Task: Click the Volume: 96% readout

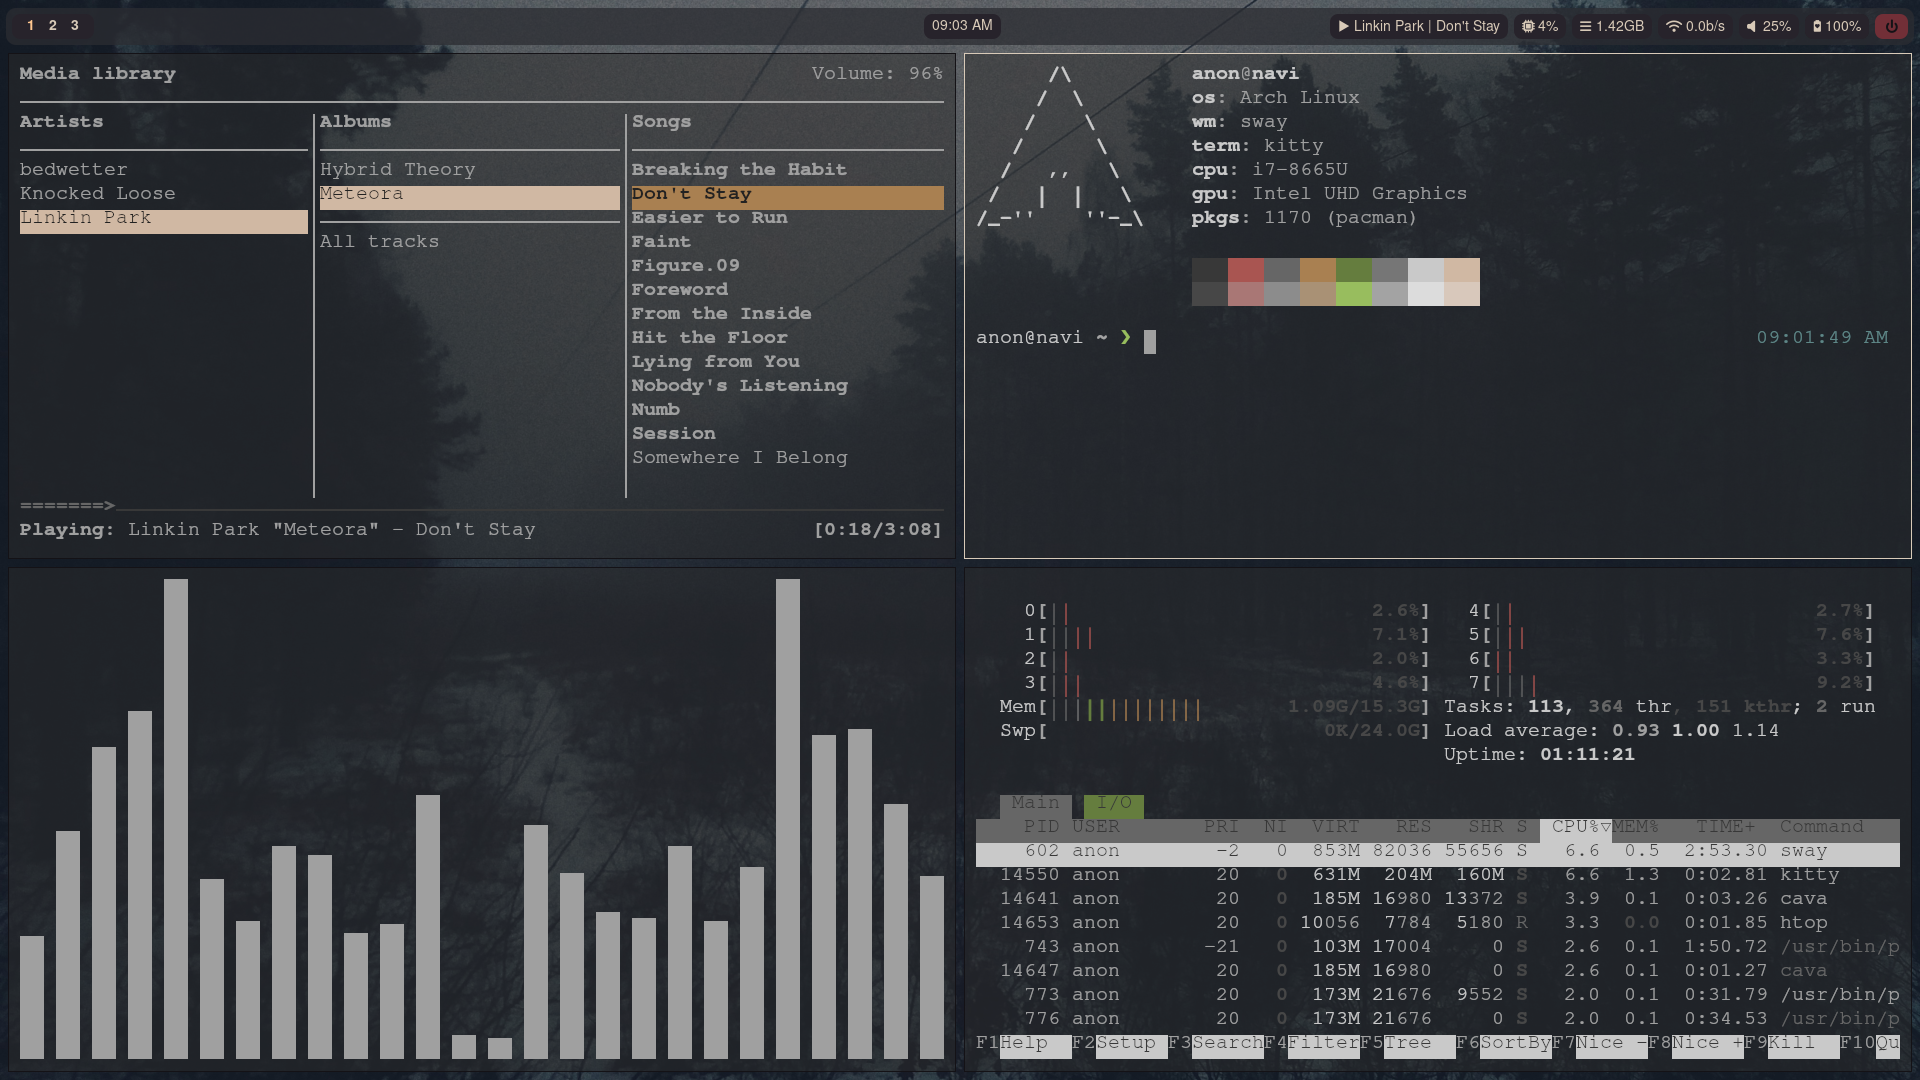Action: pyautogui.click(x=877, y=74)
